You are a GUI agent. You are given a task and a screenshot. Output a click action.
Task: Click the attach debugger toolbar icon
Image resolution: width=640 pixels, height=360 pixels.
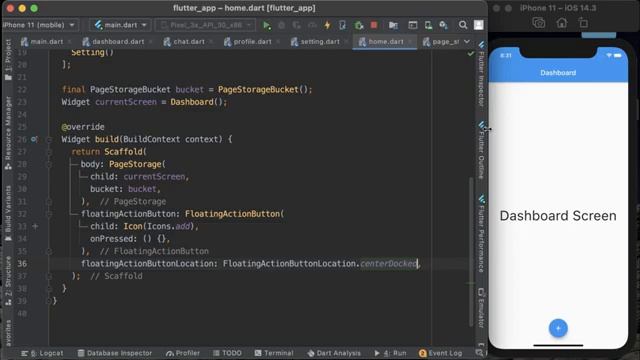(x=359, y=25)
